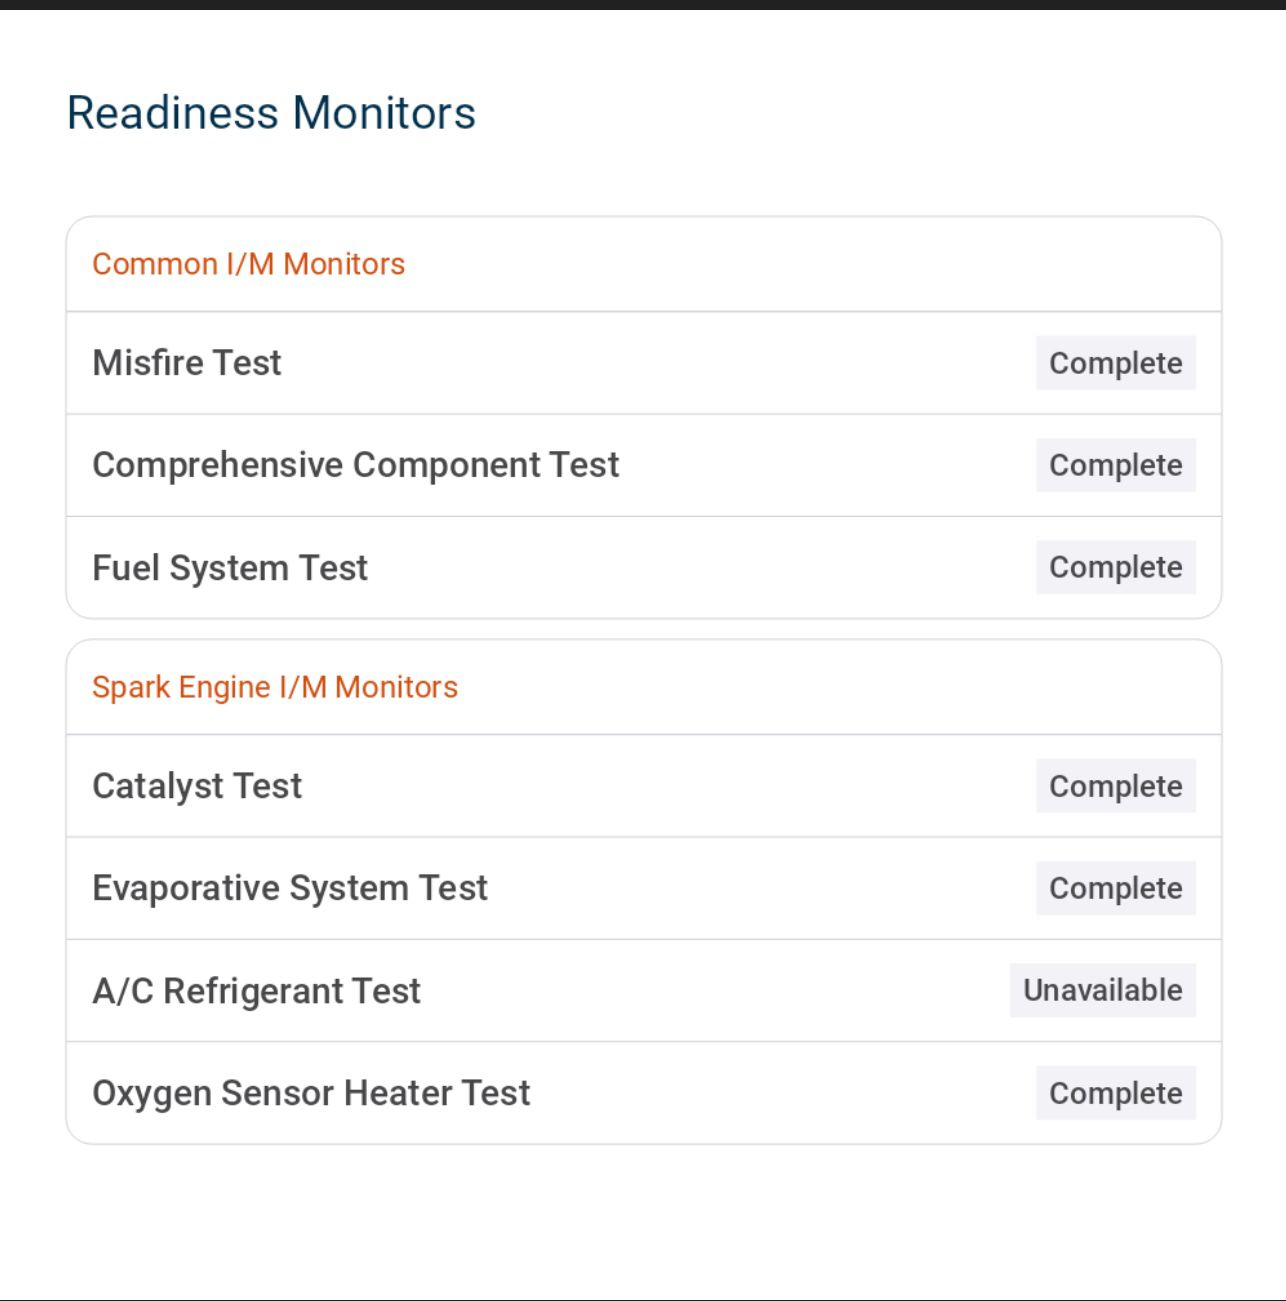The image size is (1286, 1301).
Task: Choose the Fuel System Test label
Action: [230, 568]
